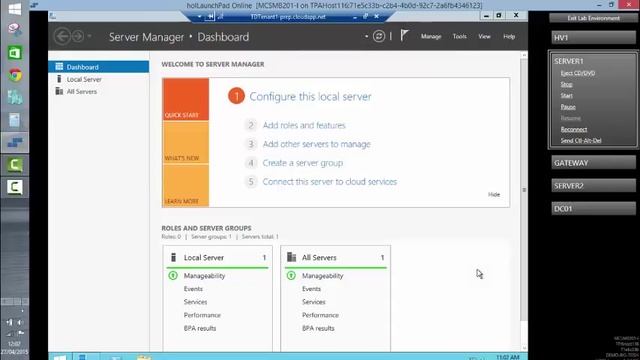Open Chrome from the host taskbar

(15, 75)
